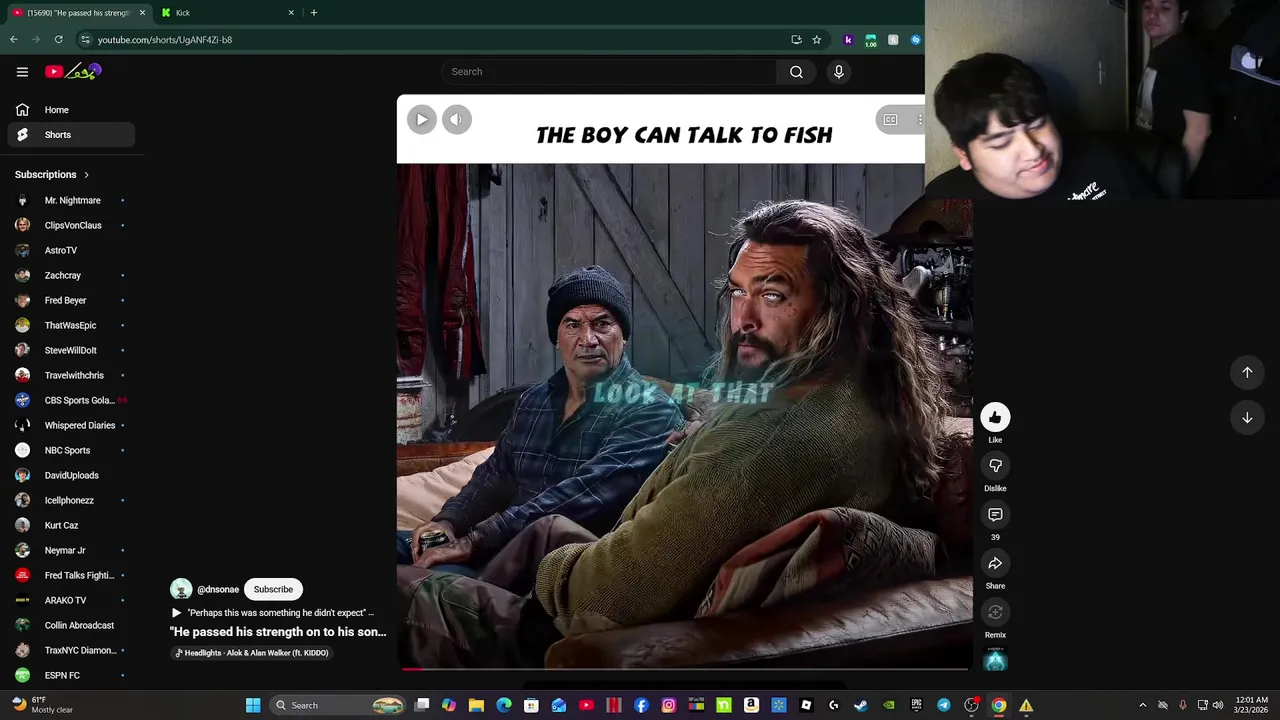This screenshot has width=1280, height=720.
Task: Open Chrome from the taskbar
Action: (998, 705)
